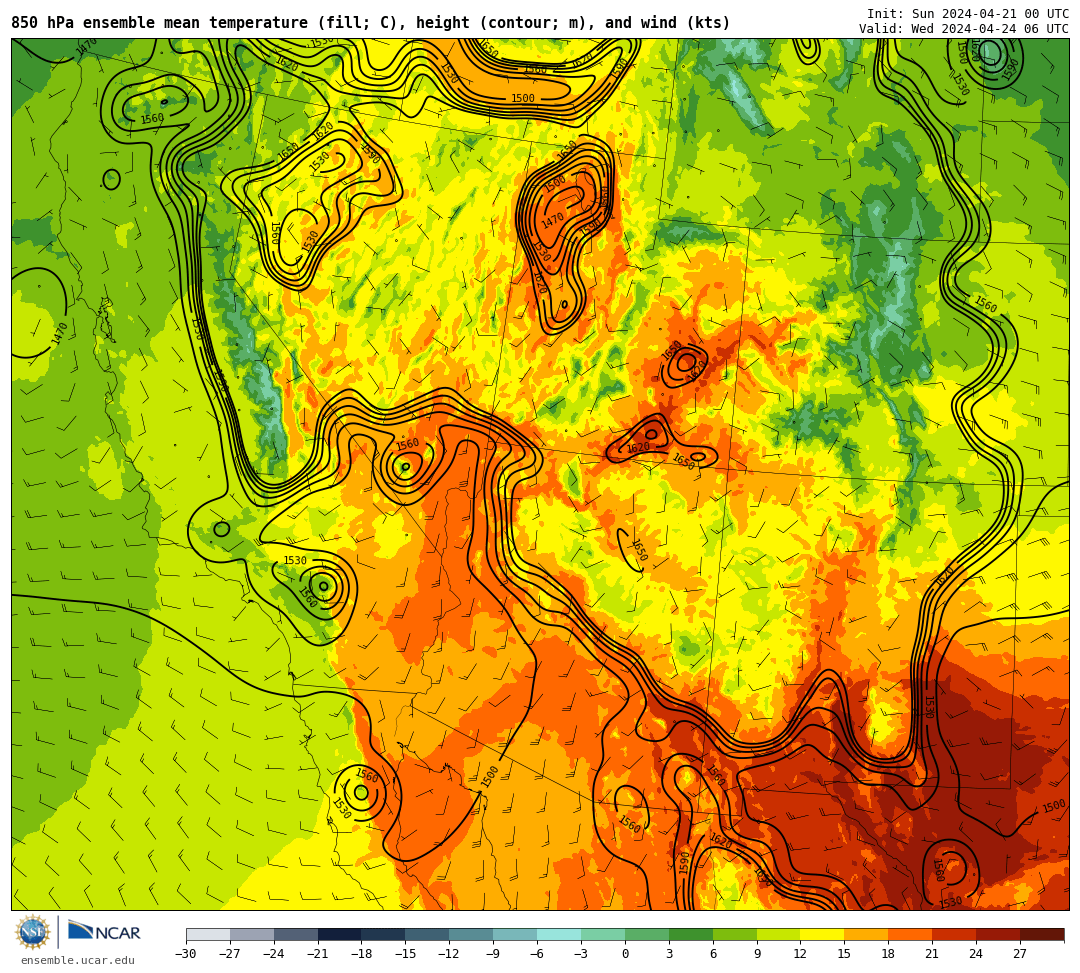Click the 3 tick label on the colorbar

(669, 954)
